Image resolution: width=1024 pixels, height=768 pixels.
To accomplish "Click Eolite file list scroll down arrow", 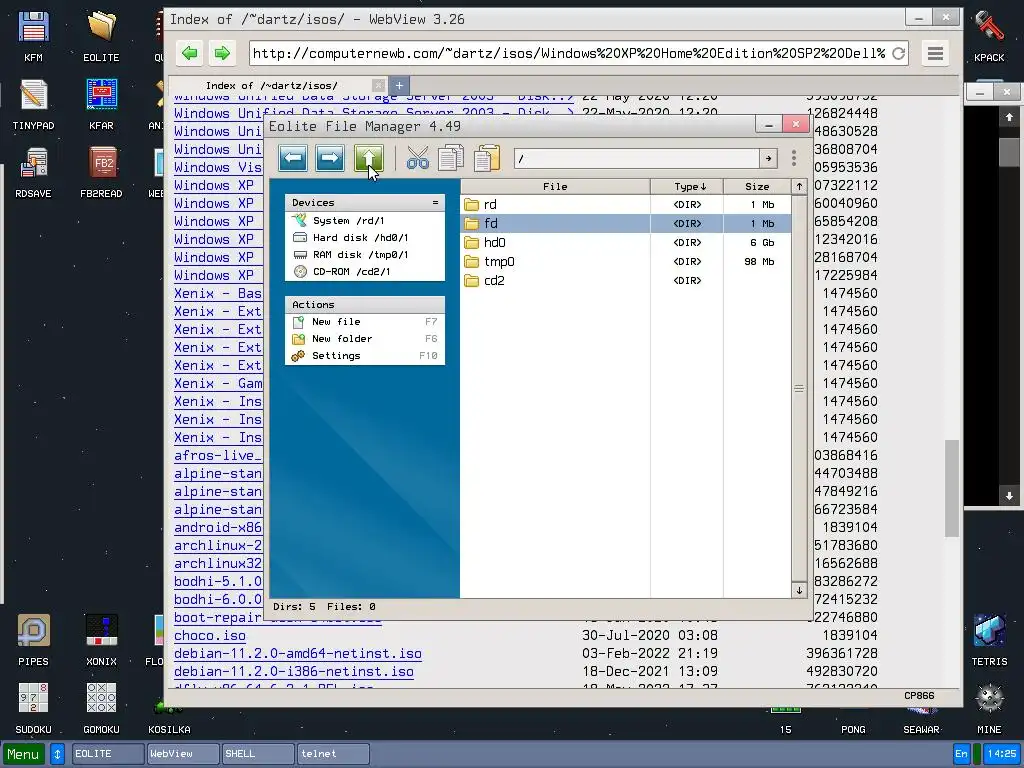I will pos(799,590).
